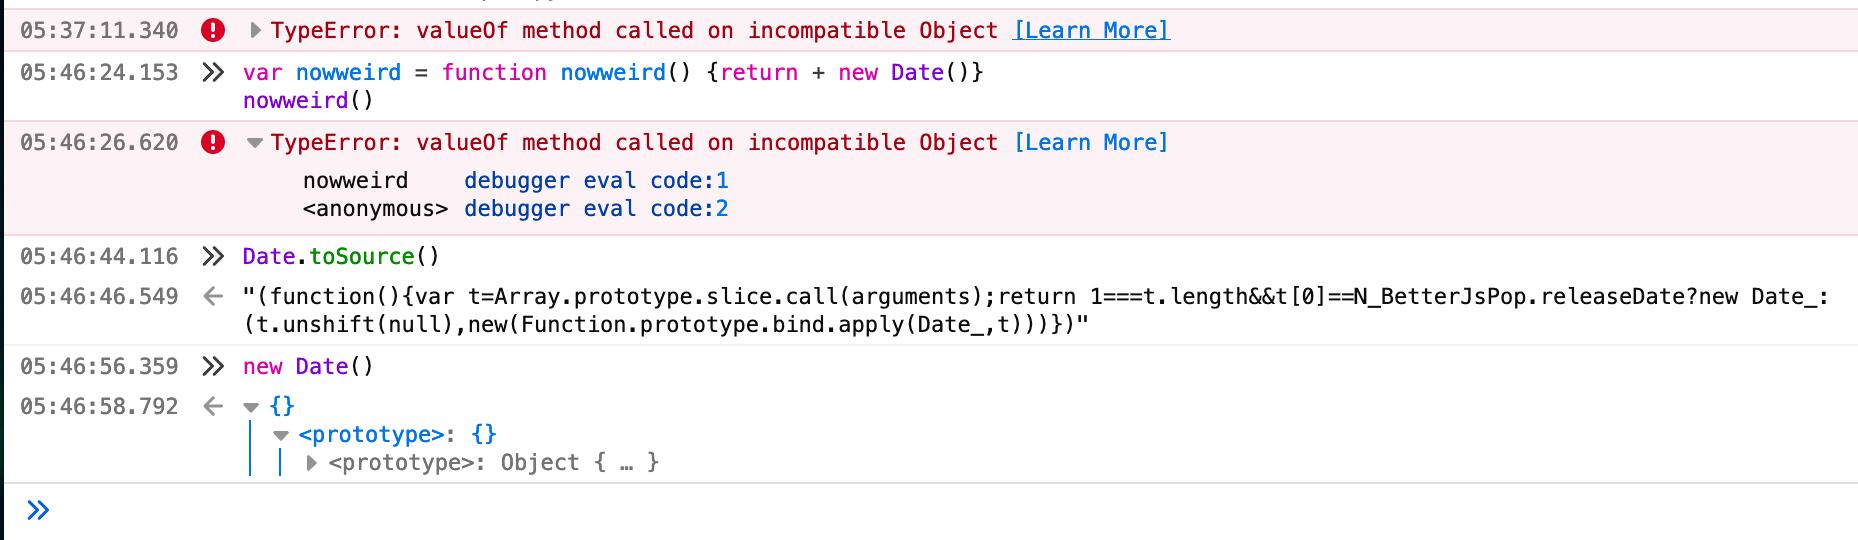Click the red error icon at 05:46:26.620

(213, 143)
